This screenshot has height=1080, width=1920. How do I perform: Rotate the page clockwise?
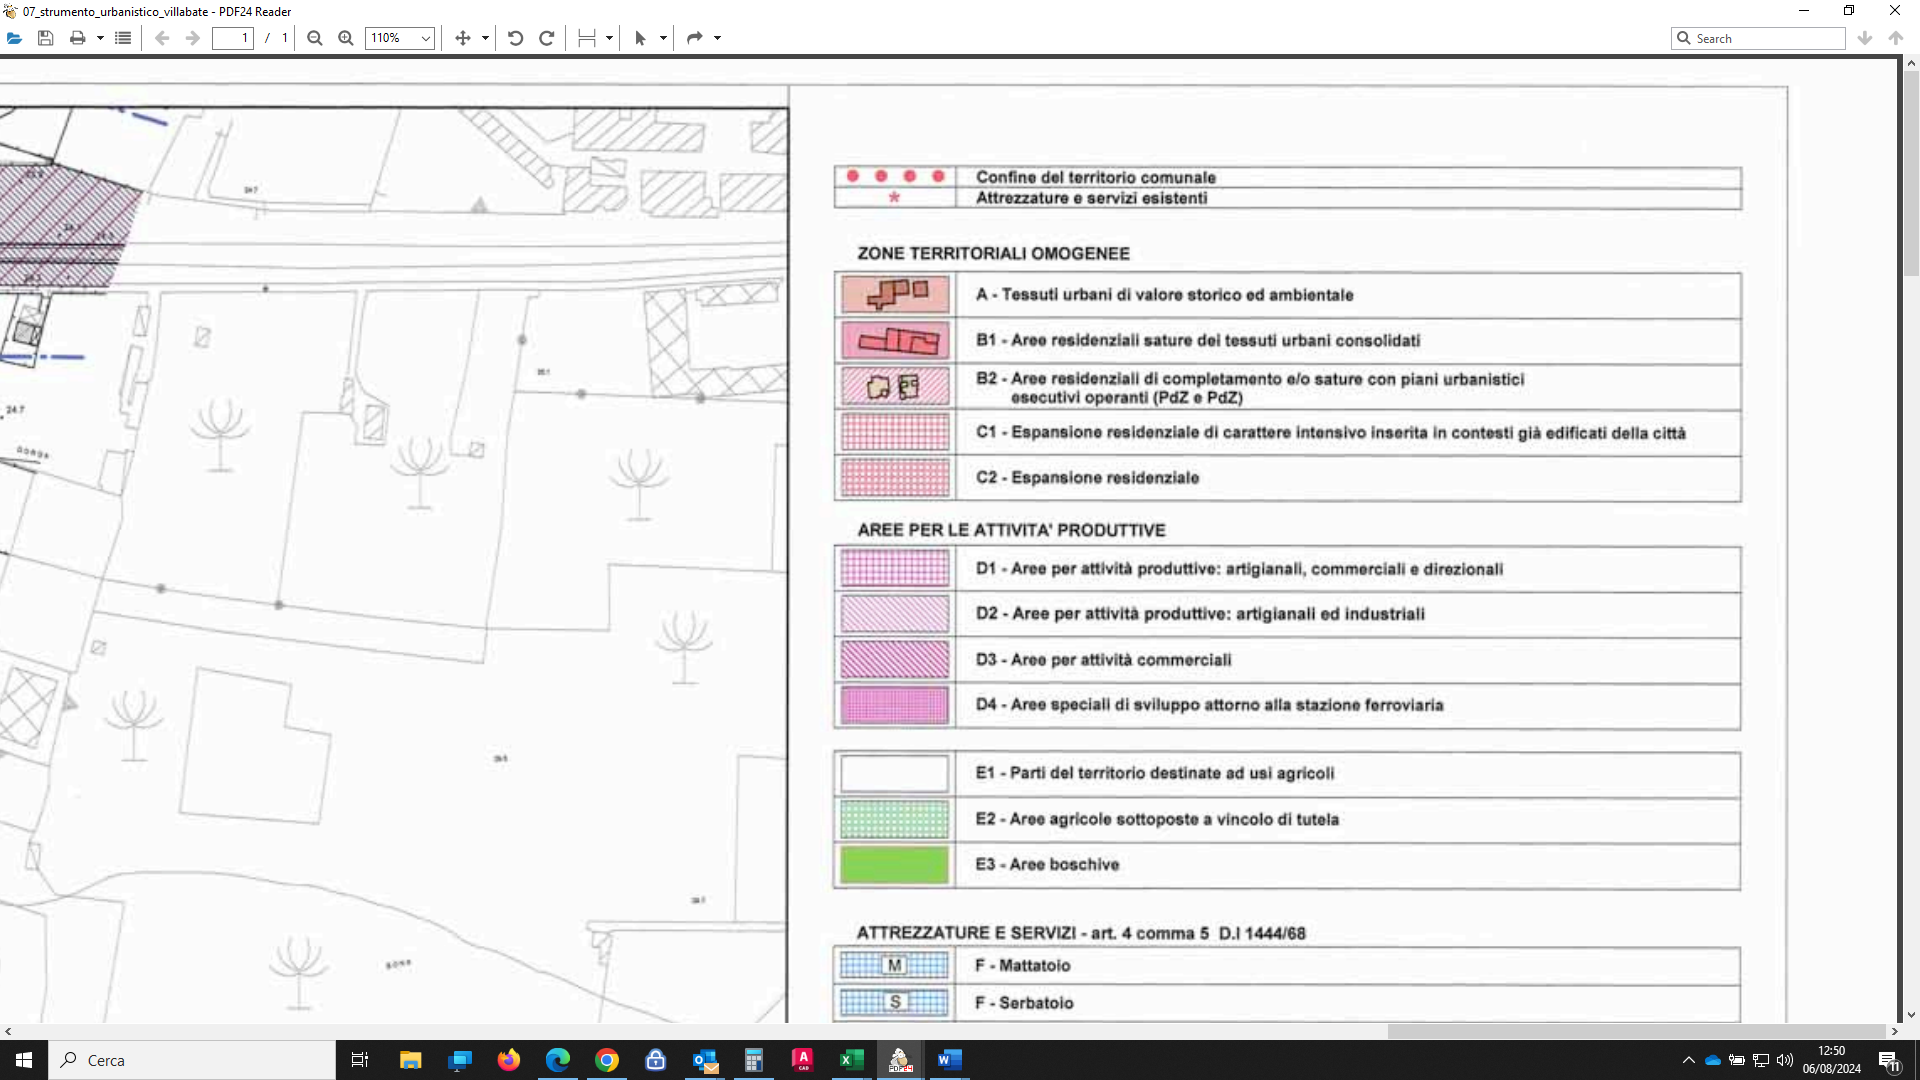click(x=547, y=38)
